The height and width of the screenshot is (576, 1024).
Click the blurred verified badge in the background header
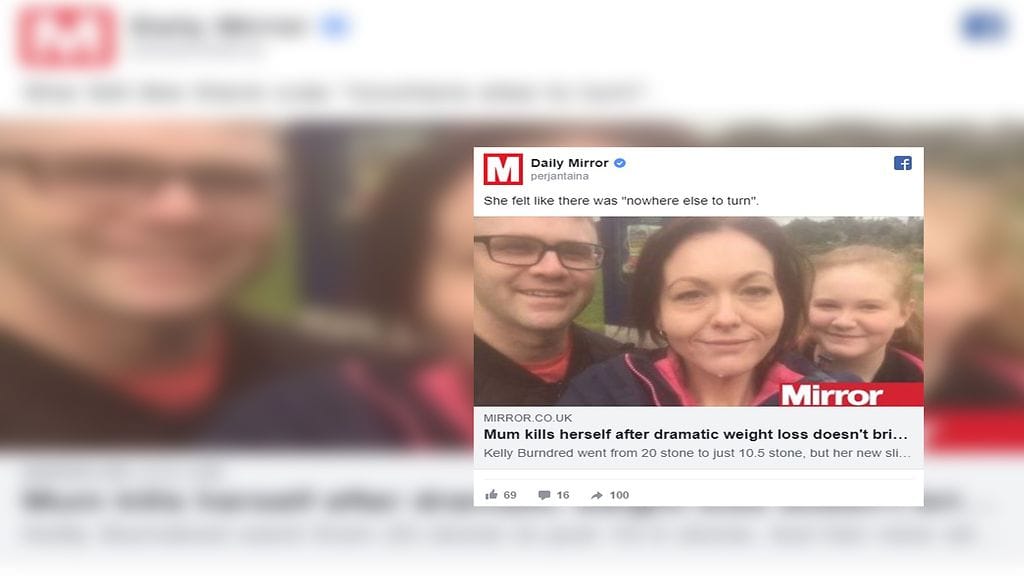(x=334, y=26)
